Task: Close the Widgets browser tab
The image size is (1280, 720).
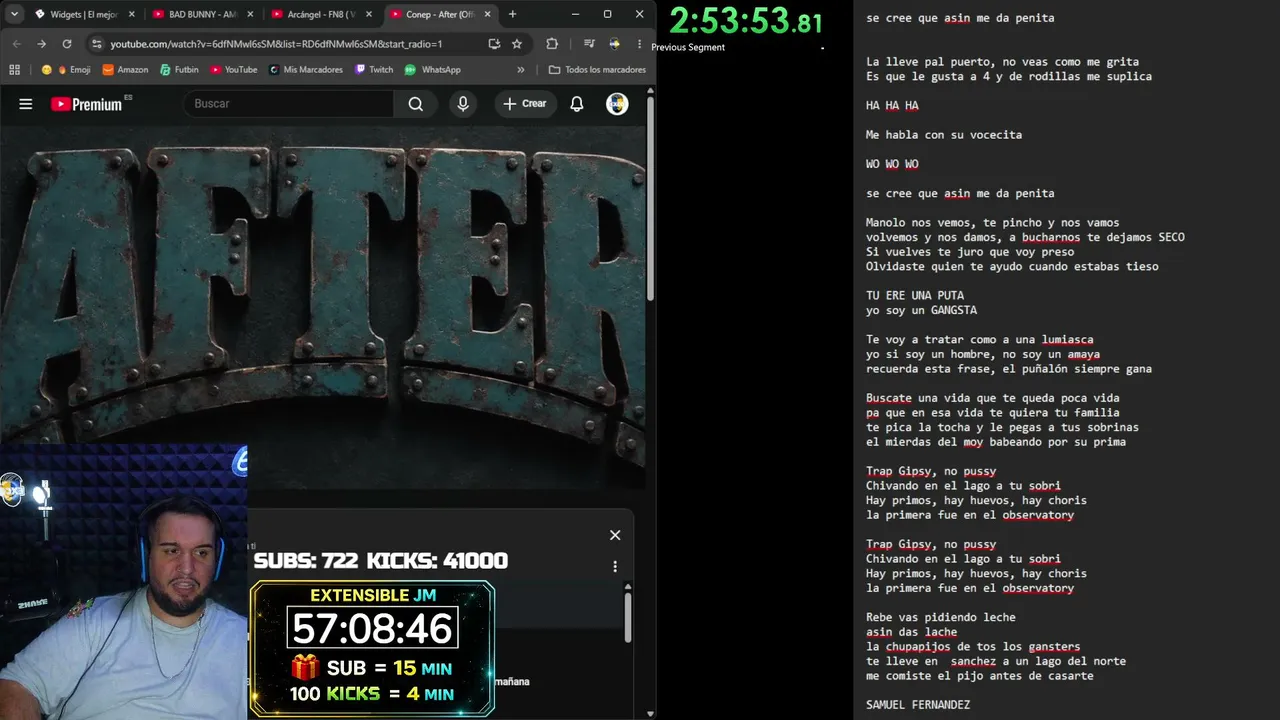Action: 132,14
